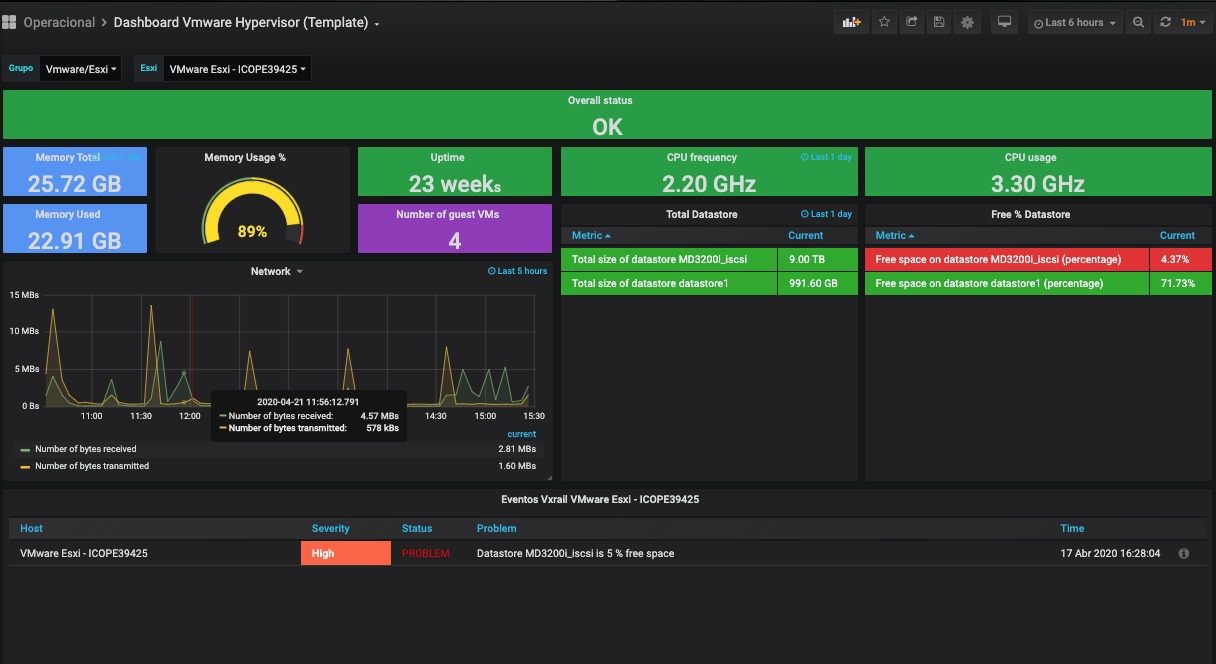The height and width of the screenshot is (664, 1216).
Task: Click the Operacional folder breadcrumb
Action: point(59,22)
